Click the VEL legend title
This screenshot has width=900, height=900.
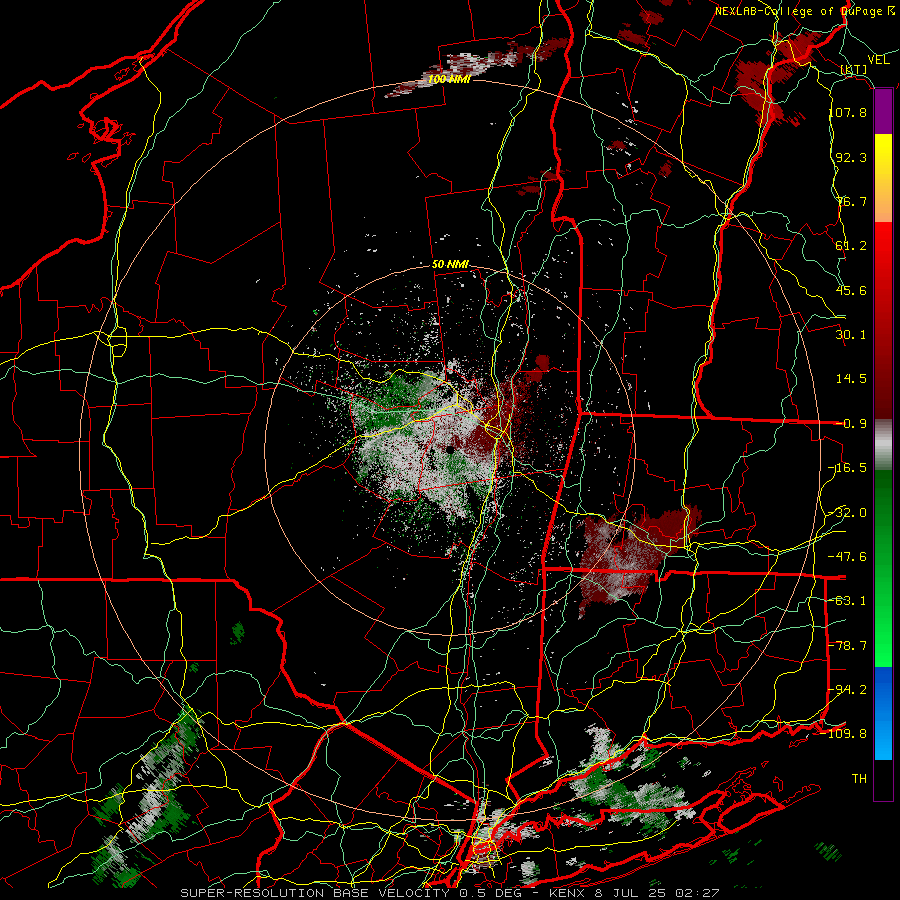tap(878, 59)
